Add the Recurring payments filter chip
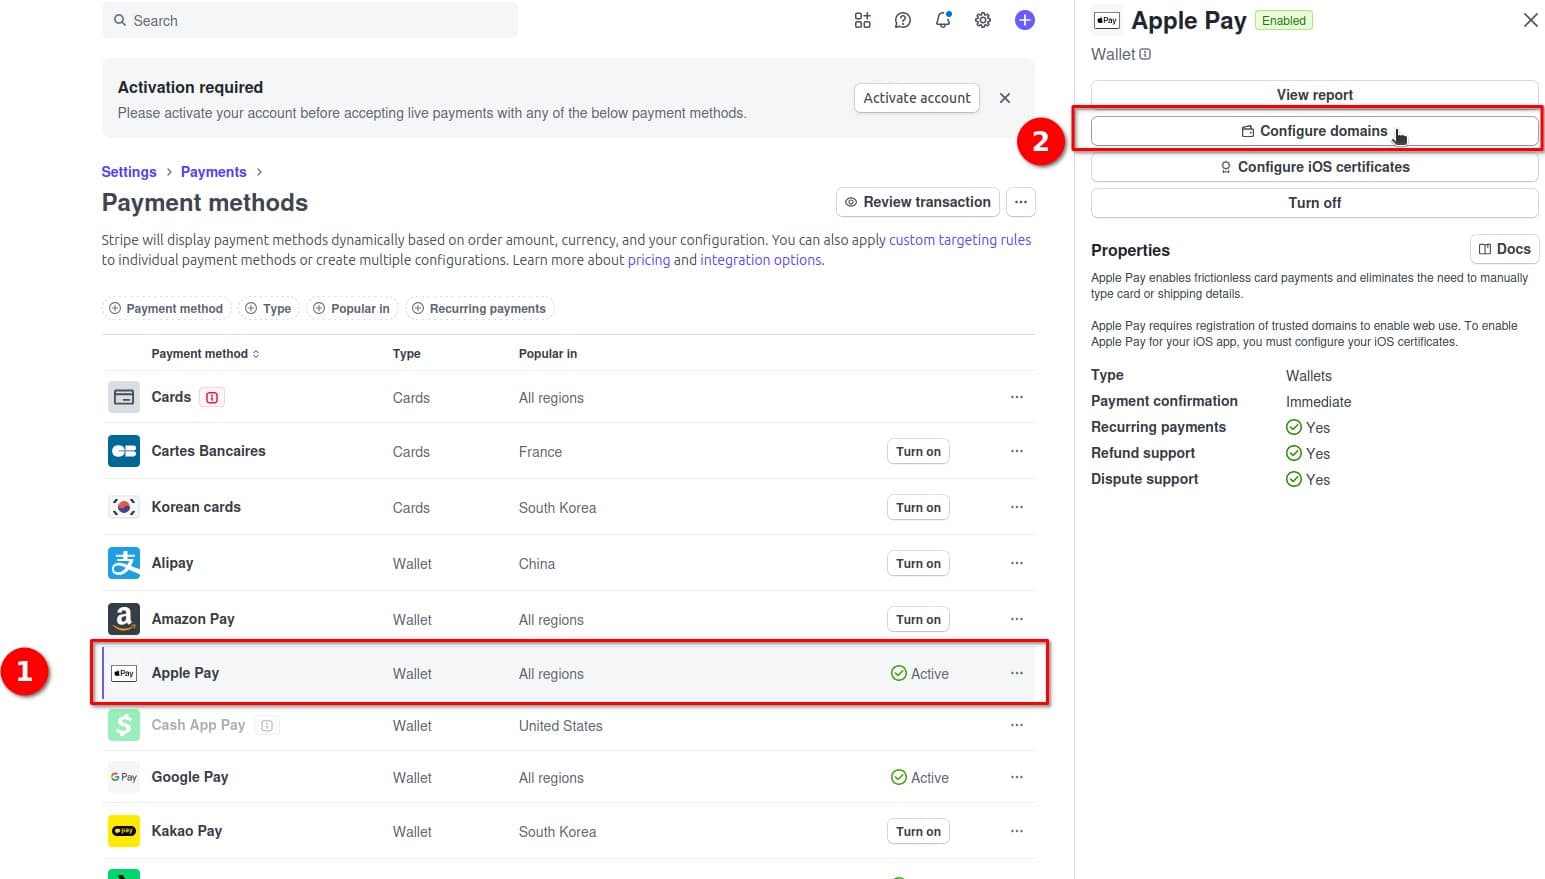The image size is (1545, 879). (479, 308)
